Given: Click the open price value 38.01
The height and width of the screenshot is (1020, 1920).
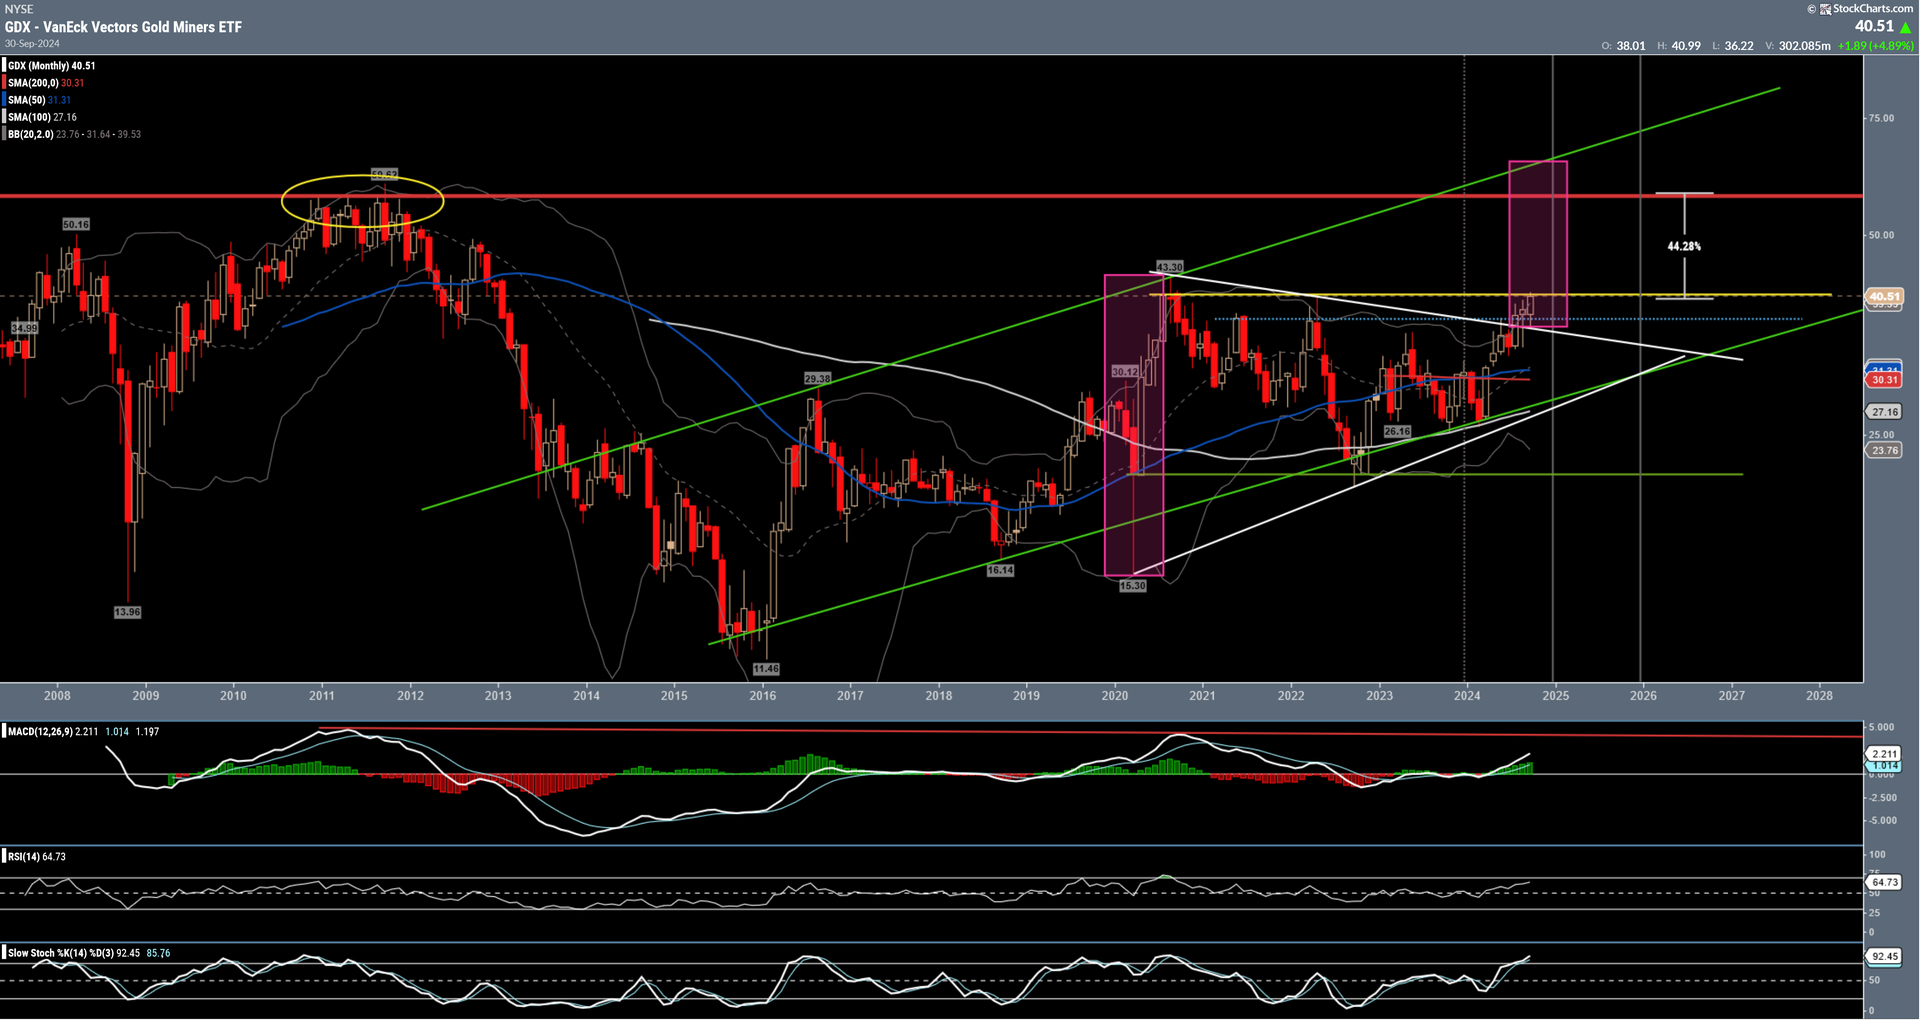Looking at the screenshot, I should pos(1631,46).
